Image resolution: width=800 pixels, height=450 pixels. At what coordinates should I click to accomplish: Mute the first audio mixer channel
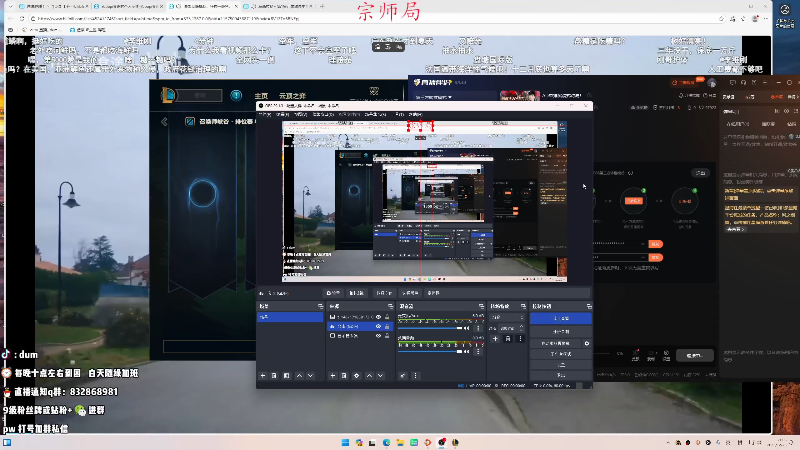click(467, 329)
